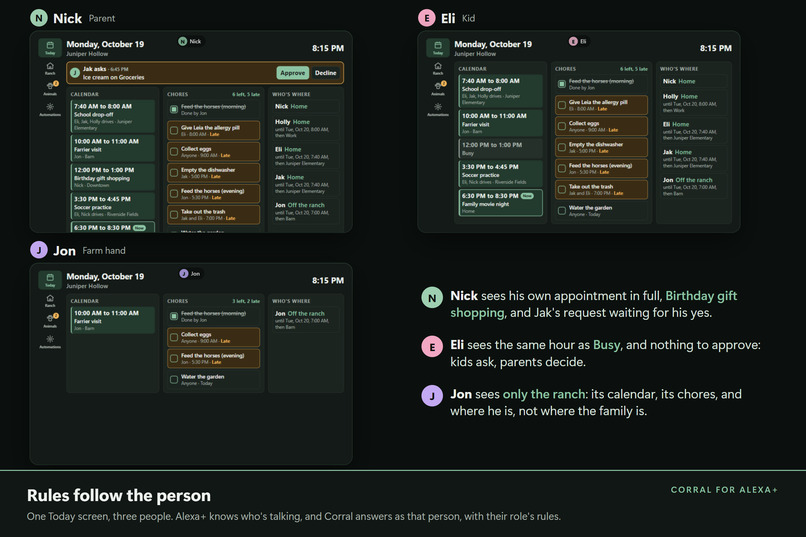The height and width of the screenshot is (537, 806).
Task: Check 'Empty the dishwasher' in Nick's chores
Action: pyautogui.click(x=174, y=173)
